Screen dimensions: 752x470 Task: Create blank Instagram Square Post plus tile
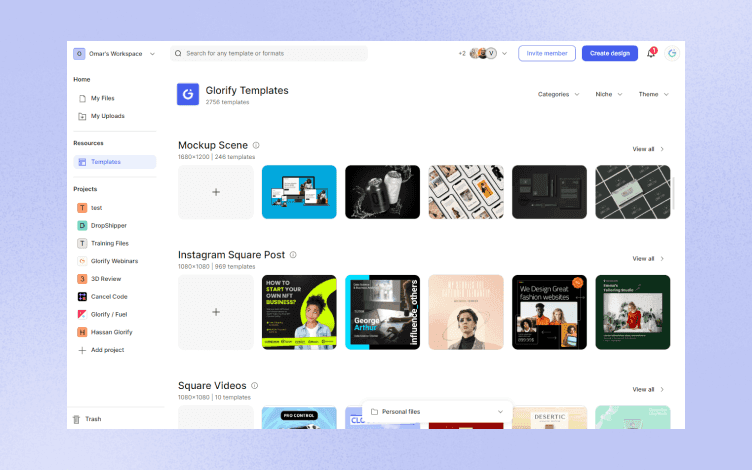pyautogui.click(x=216, y=312)
